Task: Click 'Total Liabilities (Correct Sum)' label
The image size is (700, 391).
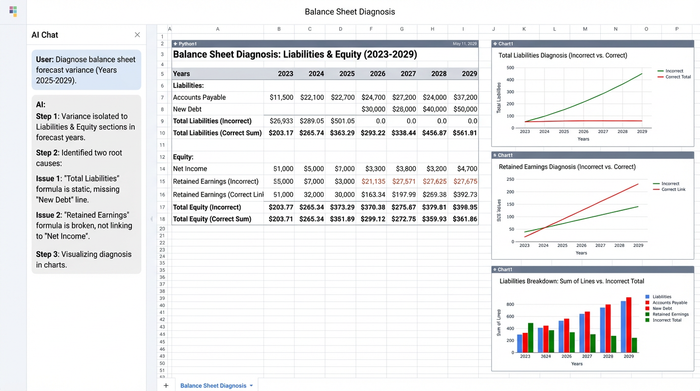Action: [217, 133]
